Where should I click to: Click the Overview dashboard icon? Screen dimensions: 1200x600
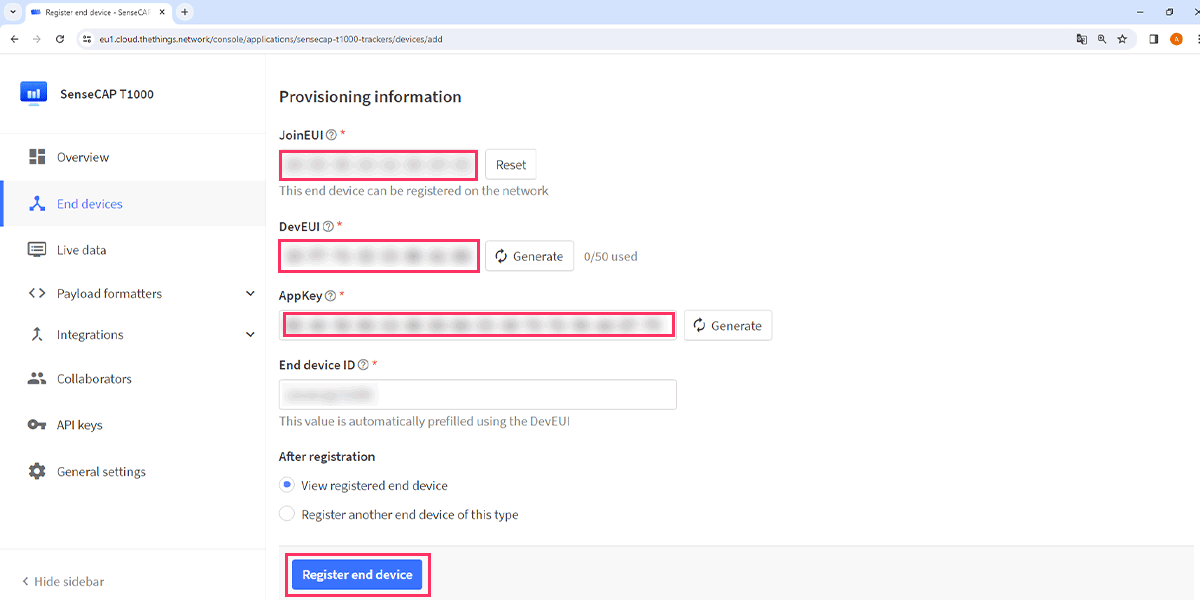pos(37,157)
